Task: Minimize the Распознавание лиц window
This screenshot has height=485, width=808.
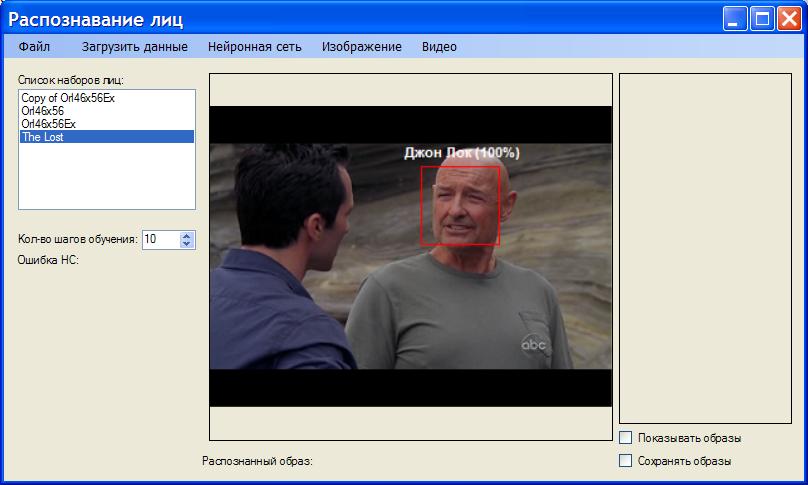Action: [735, 19]
